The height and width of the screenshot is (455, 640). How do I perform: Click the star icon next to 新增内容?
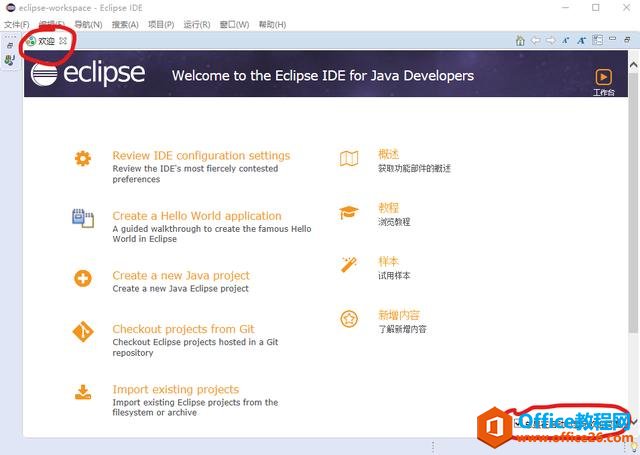(x=349, y=319)
